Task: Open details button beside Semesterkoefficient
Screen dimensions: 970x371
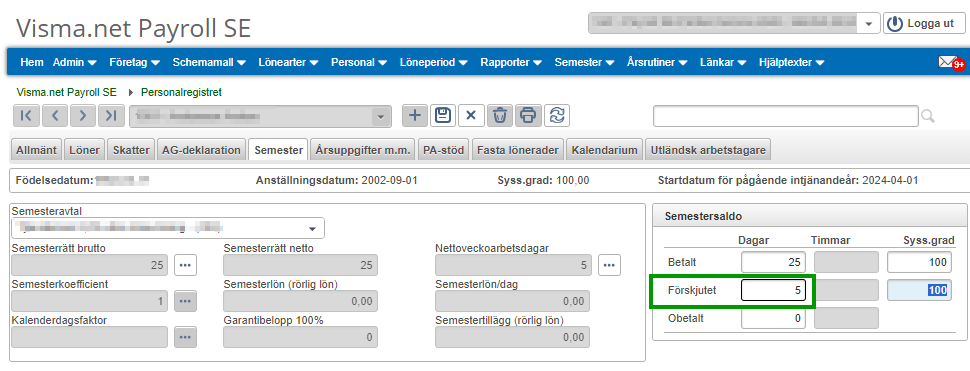Action: (x=186, y=301)
